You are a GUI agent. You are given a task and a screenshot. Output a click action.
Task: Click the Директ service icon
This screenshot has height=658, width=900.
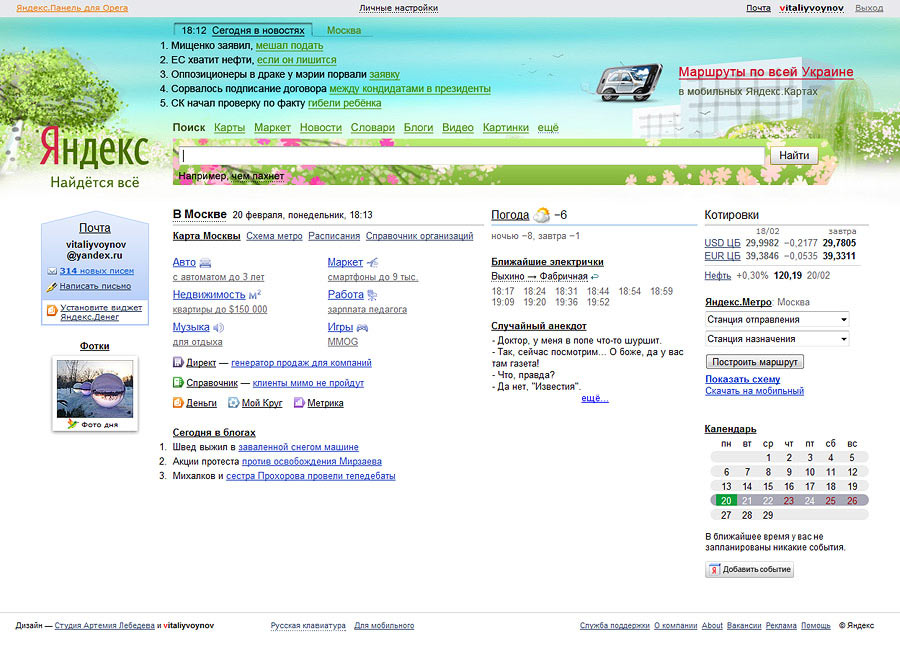point(178,362)
